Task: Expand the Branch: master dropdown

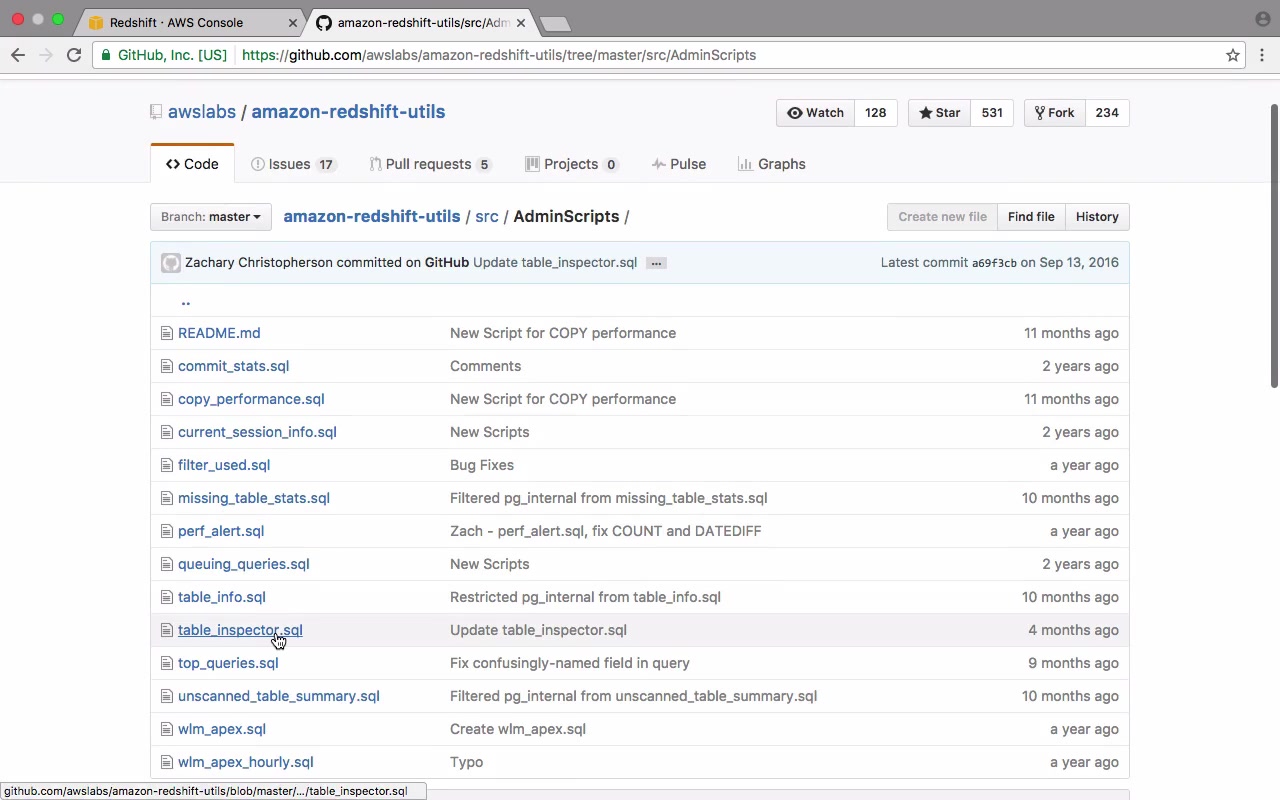Action: pos(211,217)
